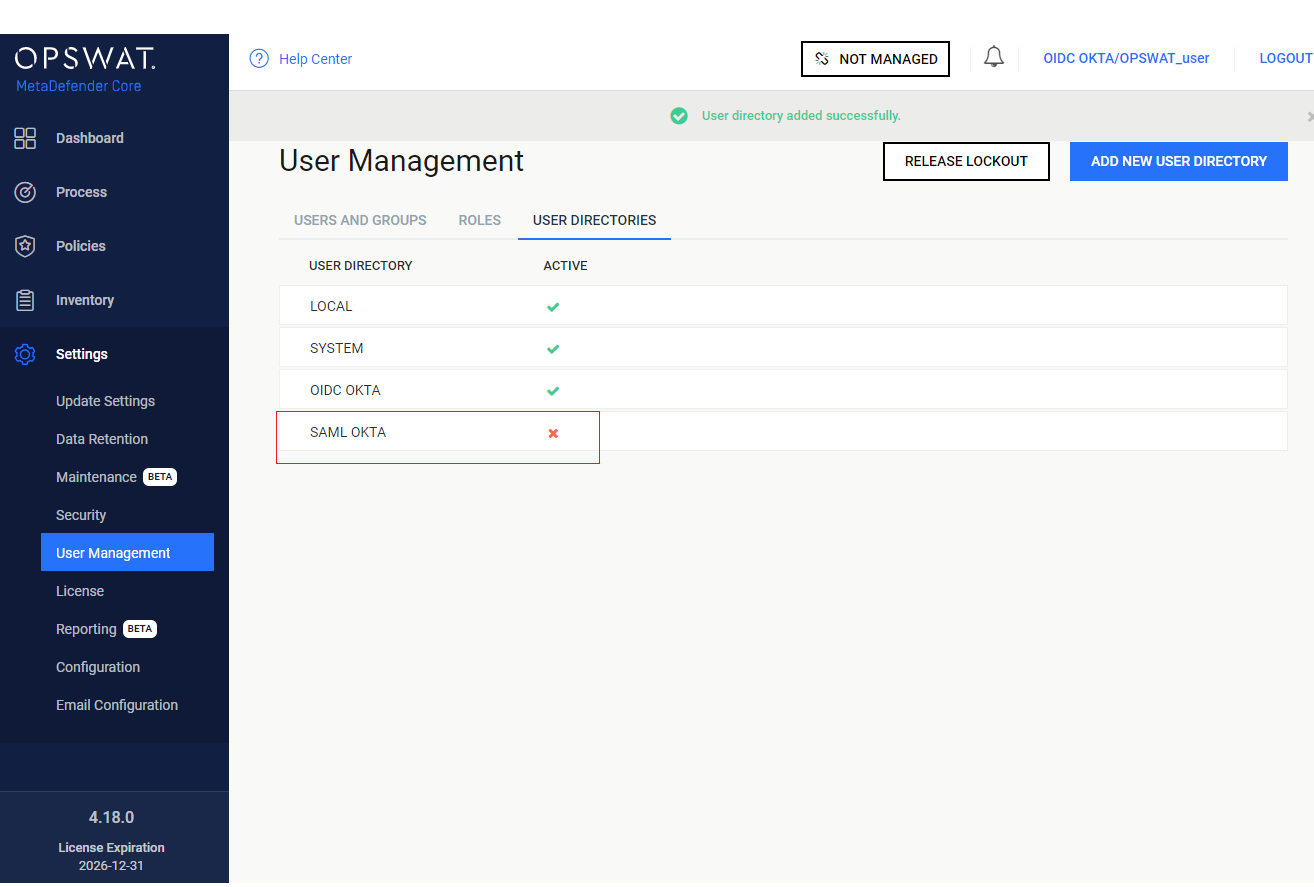Click the LOGOUT link

(x=1286, y=58)
